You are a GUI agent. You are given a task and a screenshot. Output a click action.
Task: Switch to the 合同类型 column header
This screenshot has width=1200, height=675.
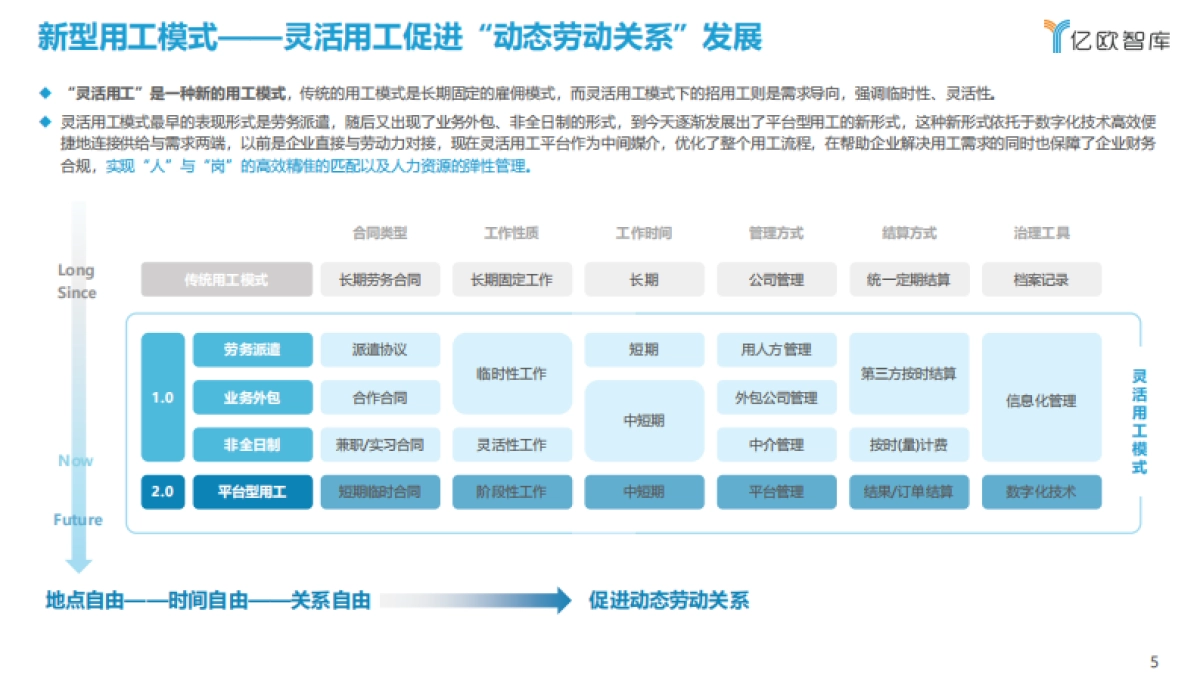point(380,234)
